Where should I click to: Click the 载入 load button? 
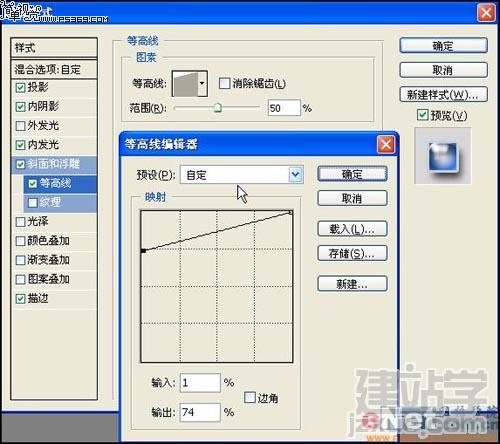point(352,229)
